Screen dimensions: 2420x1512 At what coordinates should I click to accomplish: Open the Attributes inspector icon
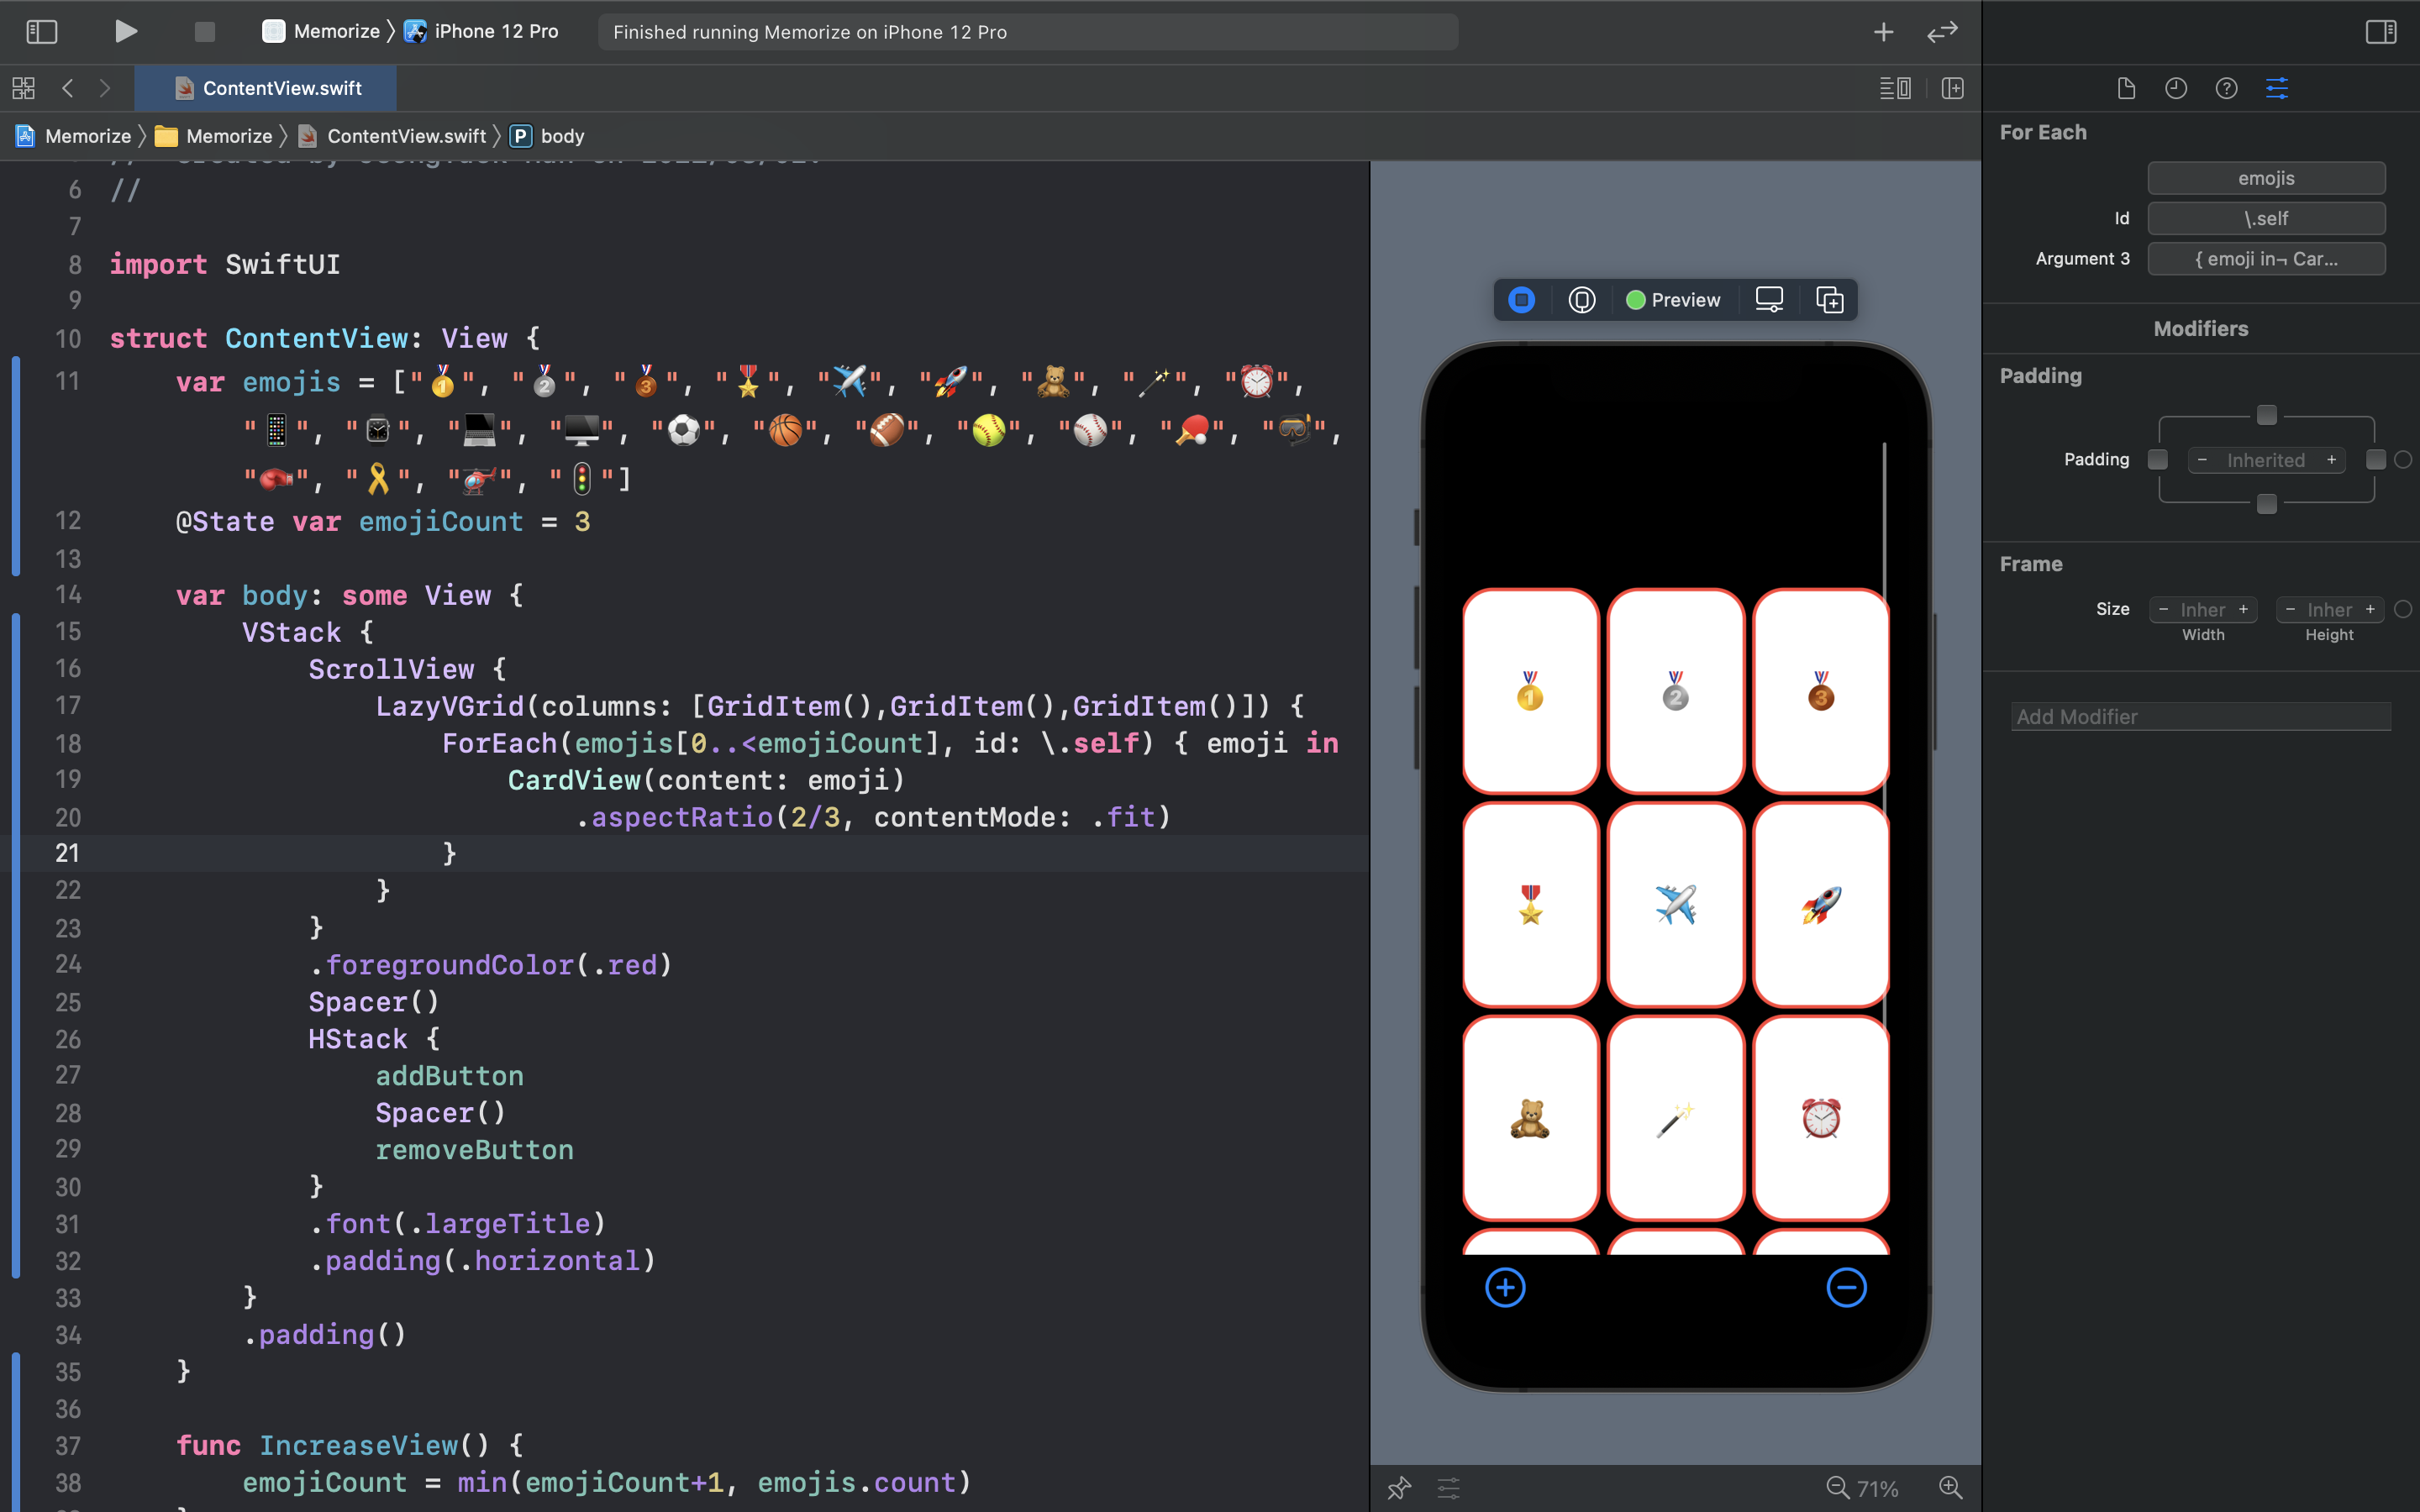click(x=2277, y=88)
